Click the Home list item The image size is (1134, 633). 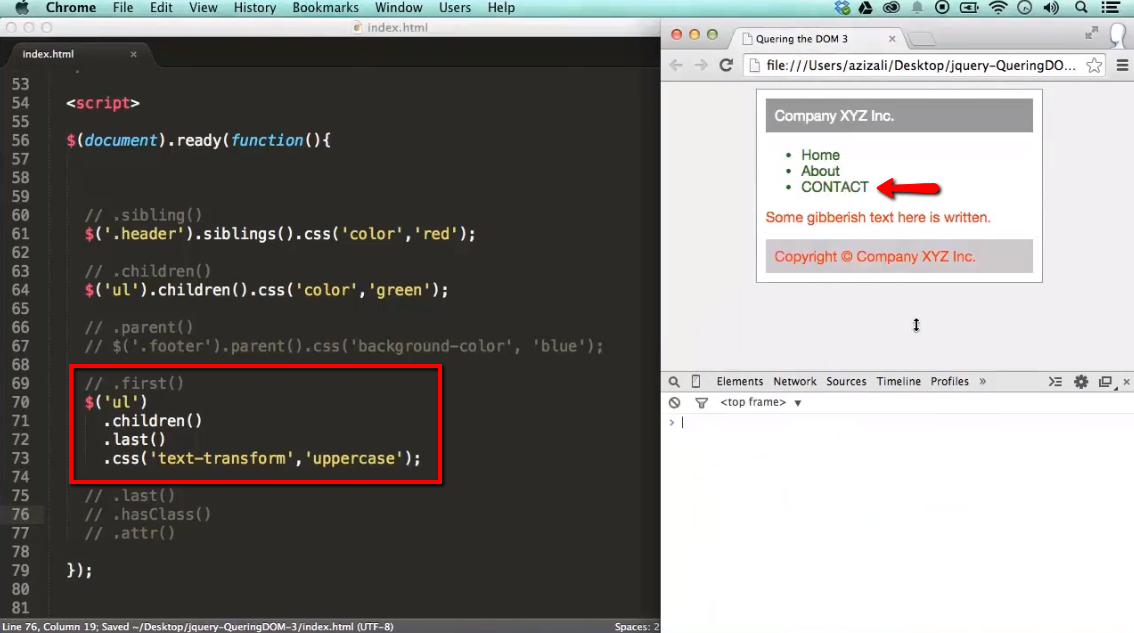(820, 155)
